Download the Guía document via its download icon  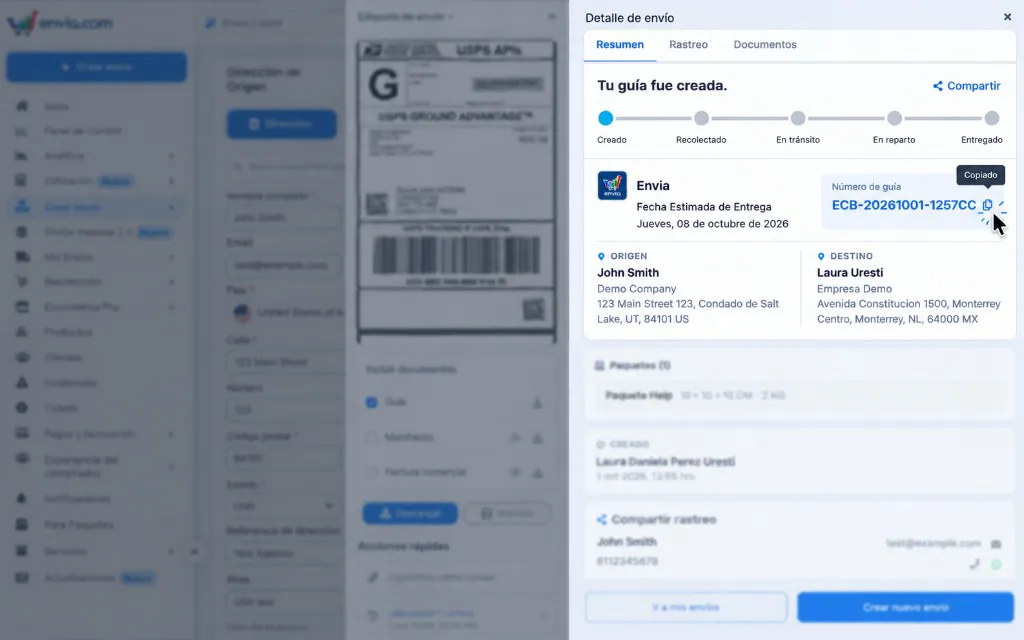537,403
